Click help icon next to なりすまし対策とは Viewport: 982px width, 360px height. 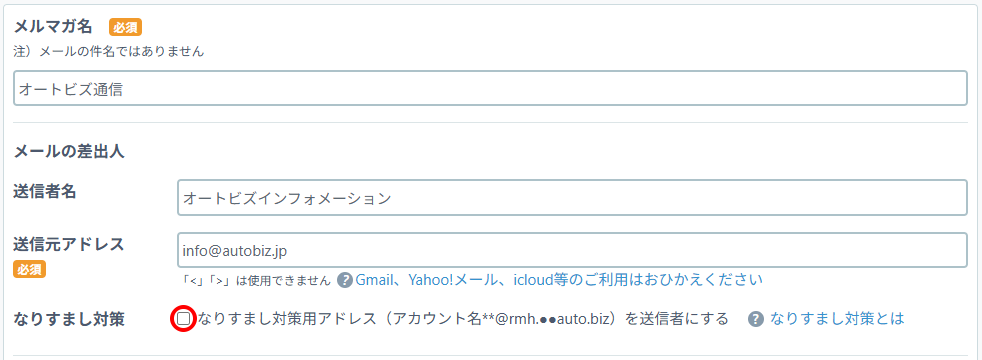tap(757, 319)
